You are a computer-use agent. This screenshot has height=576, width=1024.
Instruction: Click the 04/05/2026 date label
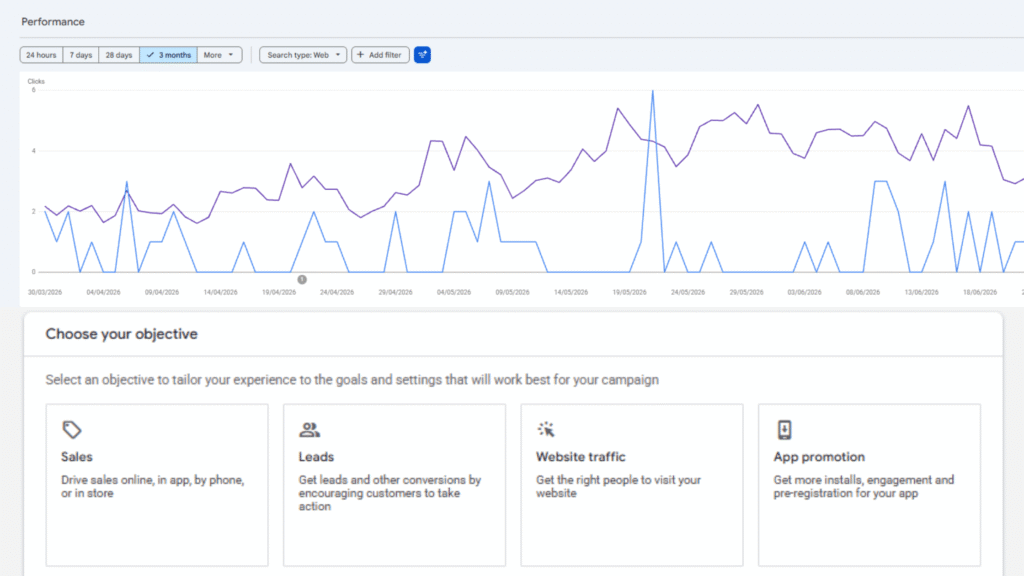pyautogui.click(x=454, y=293)
